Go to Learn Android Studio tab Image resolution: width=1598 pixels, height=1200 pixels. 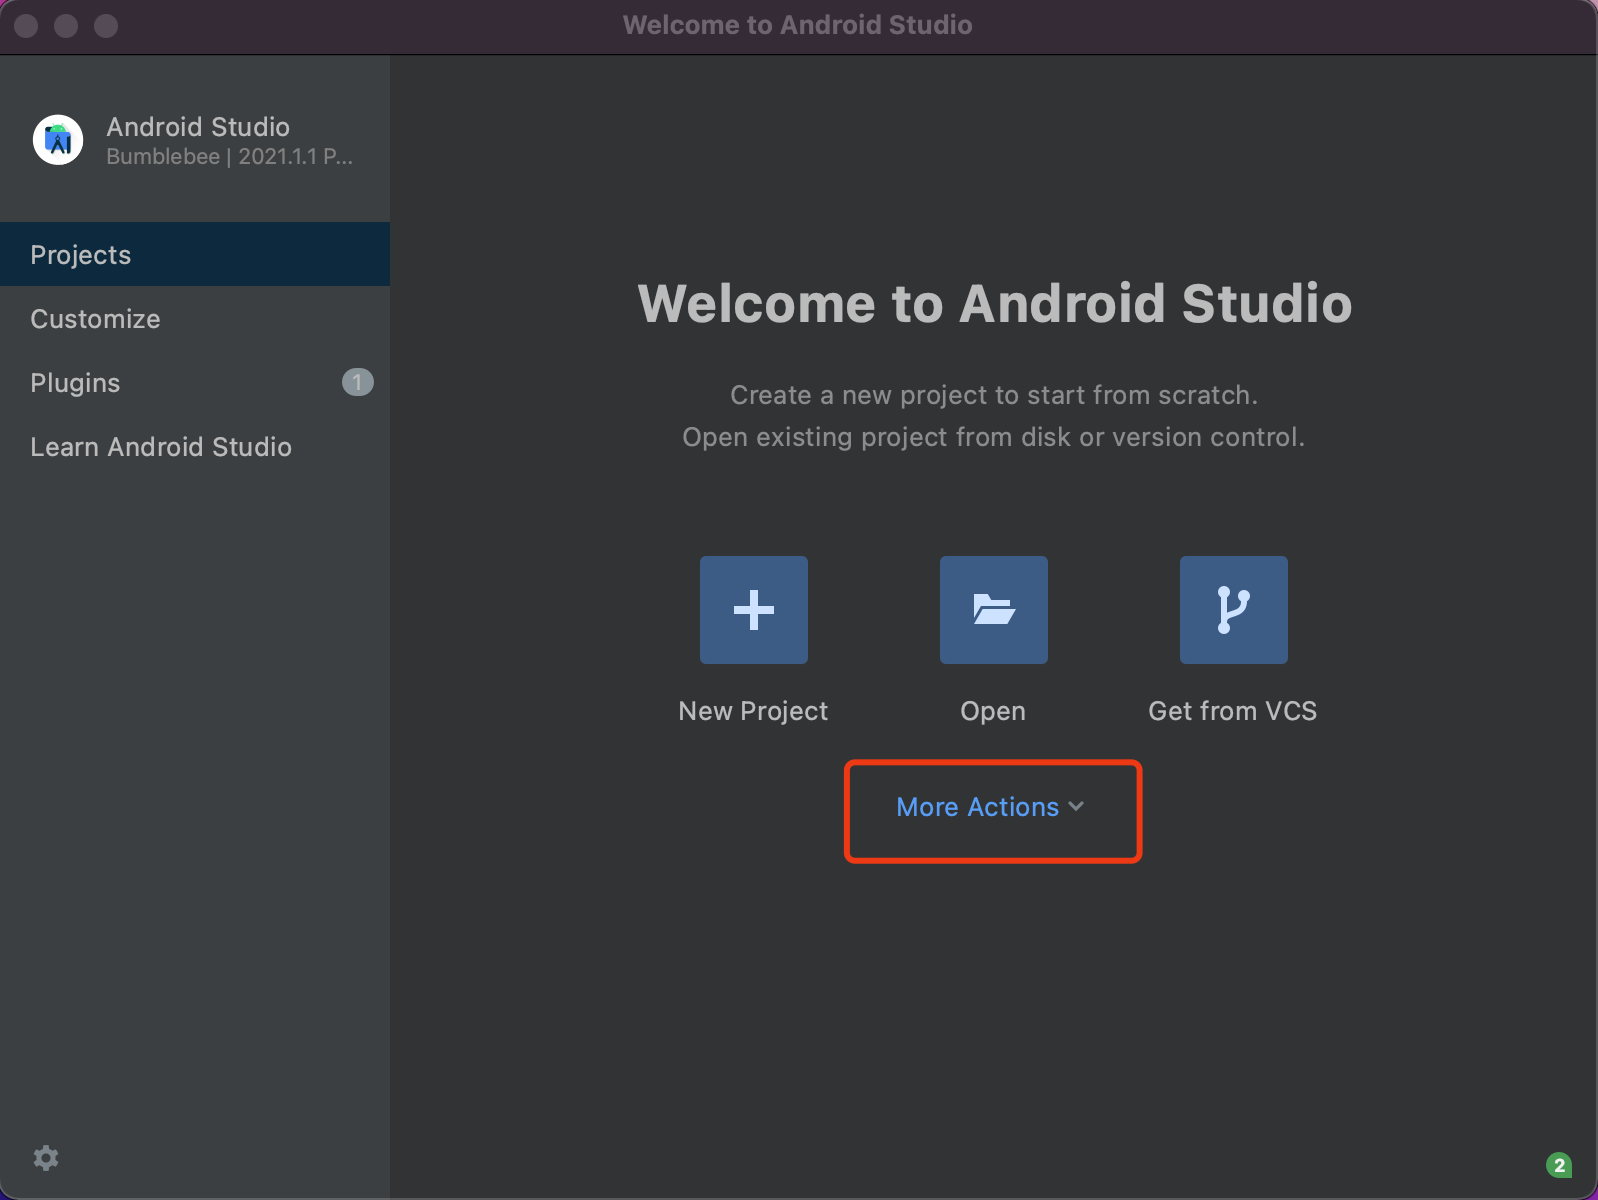(195, 446)
